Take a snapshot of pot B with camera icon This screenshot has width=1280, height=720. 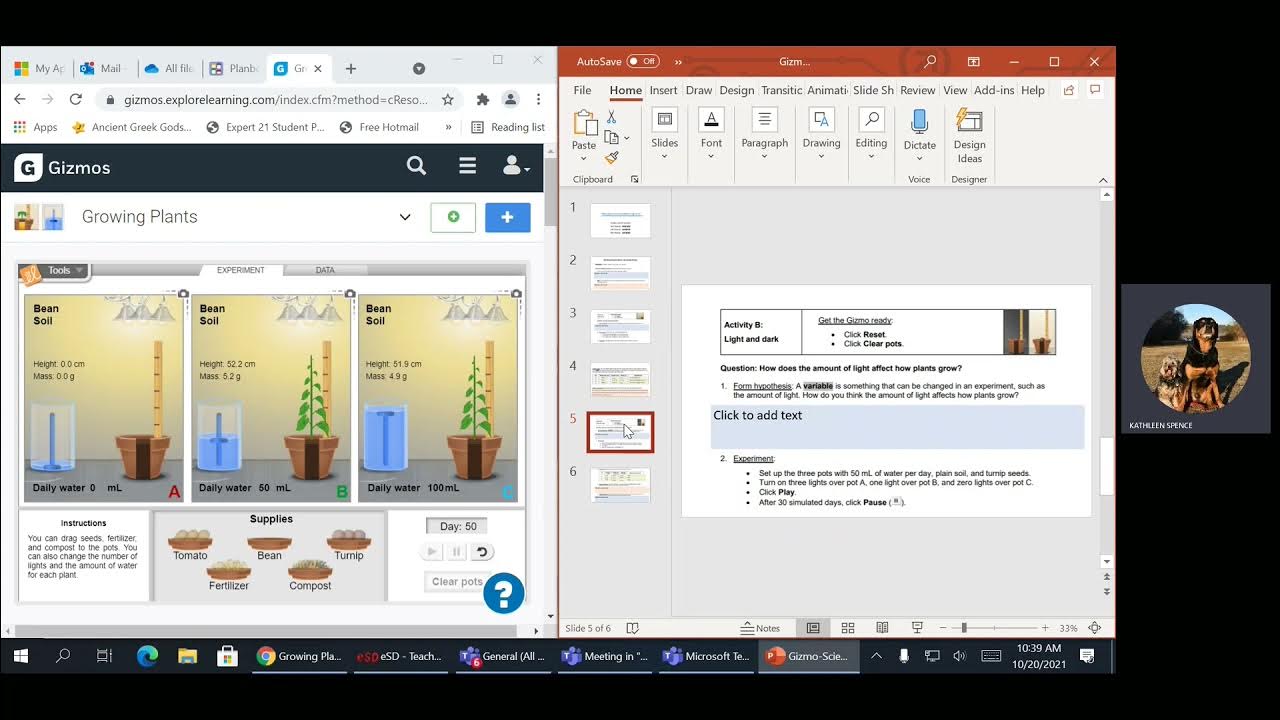[350, 293]
